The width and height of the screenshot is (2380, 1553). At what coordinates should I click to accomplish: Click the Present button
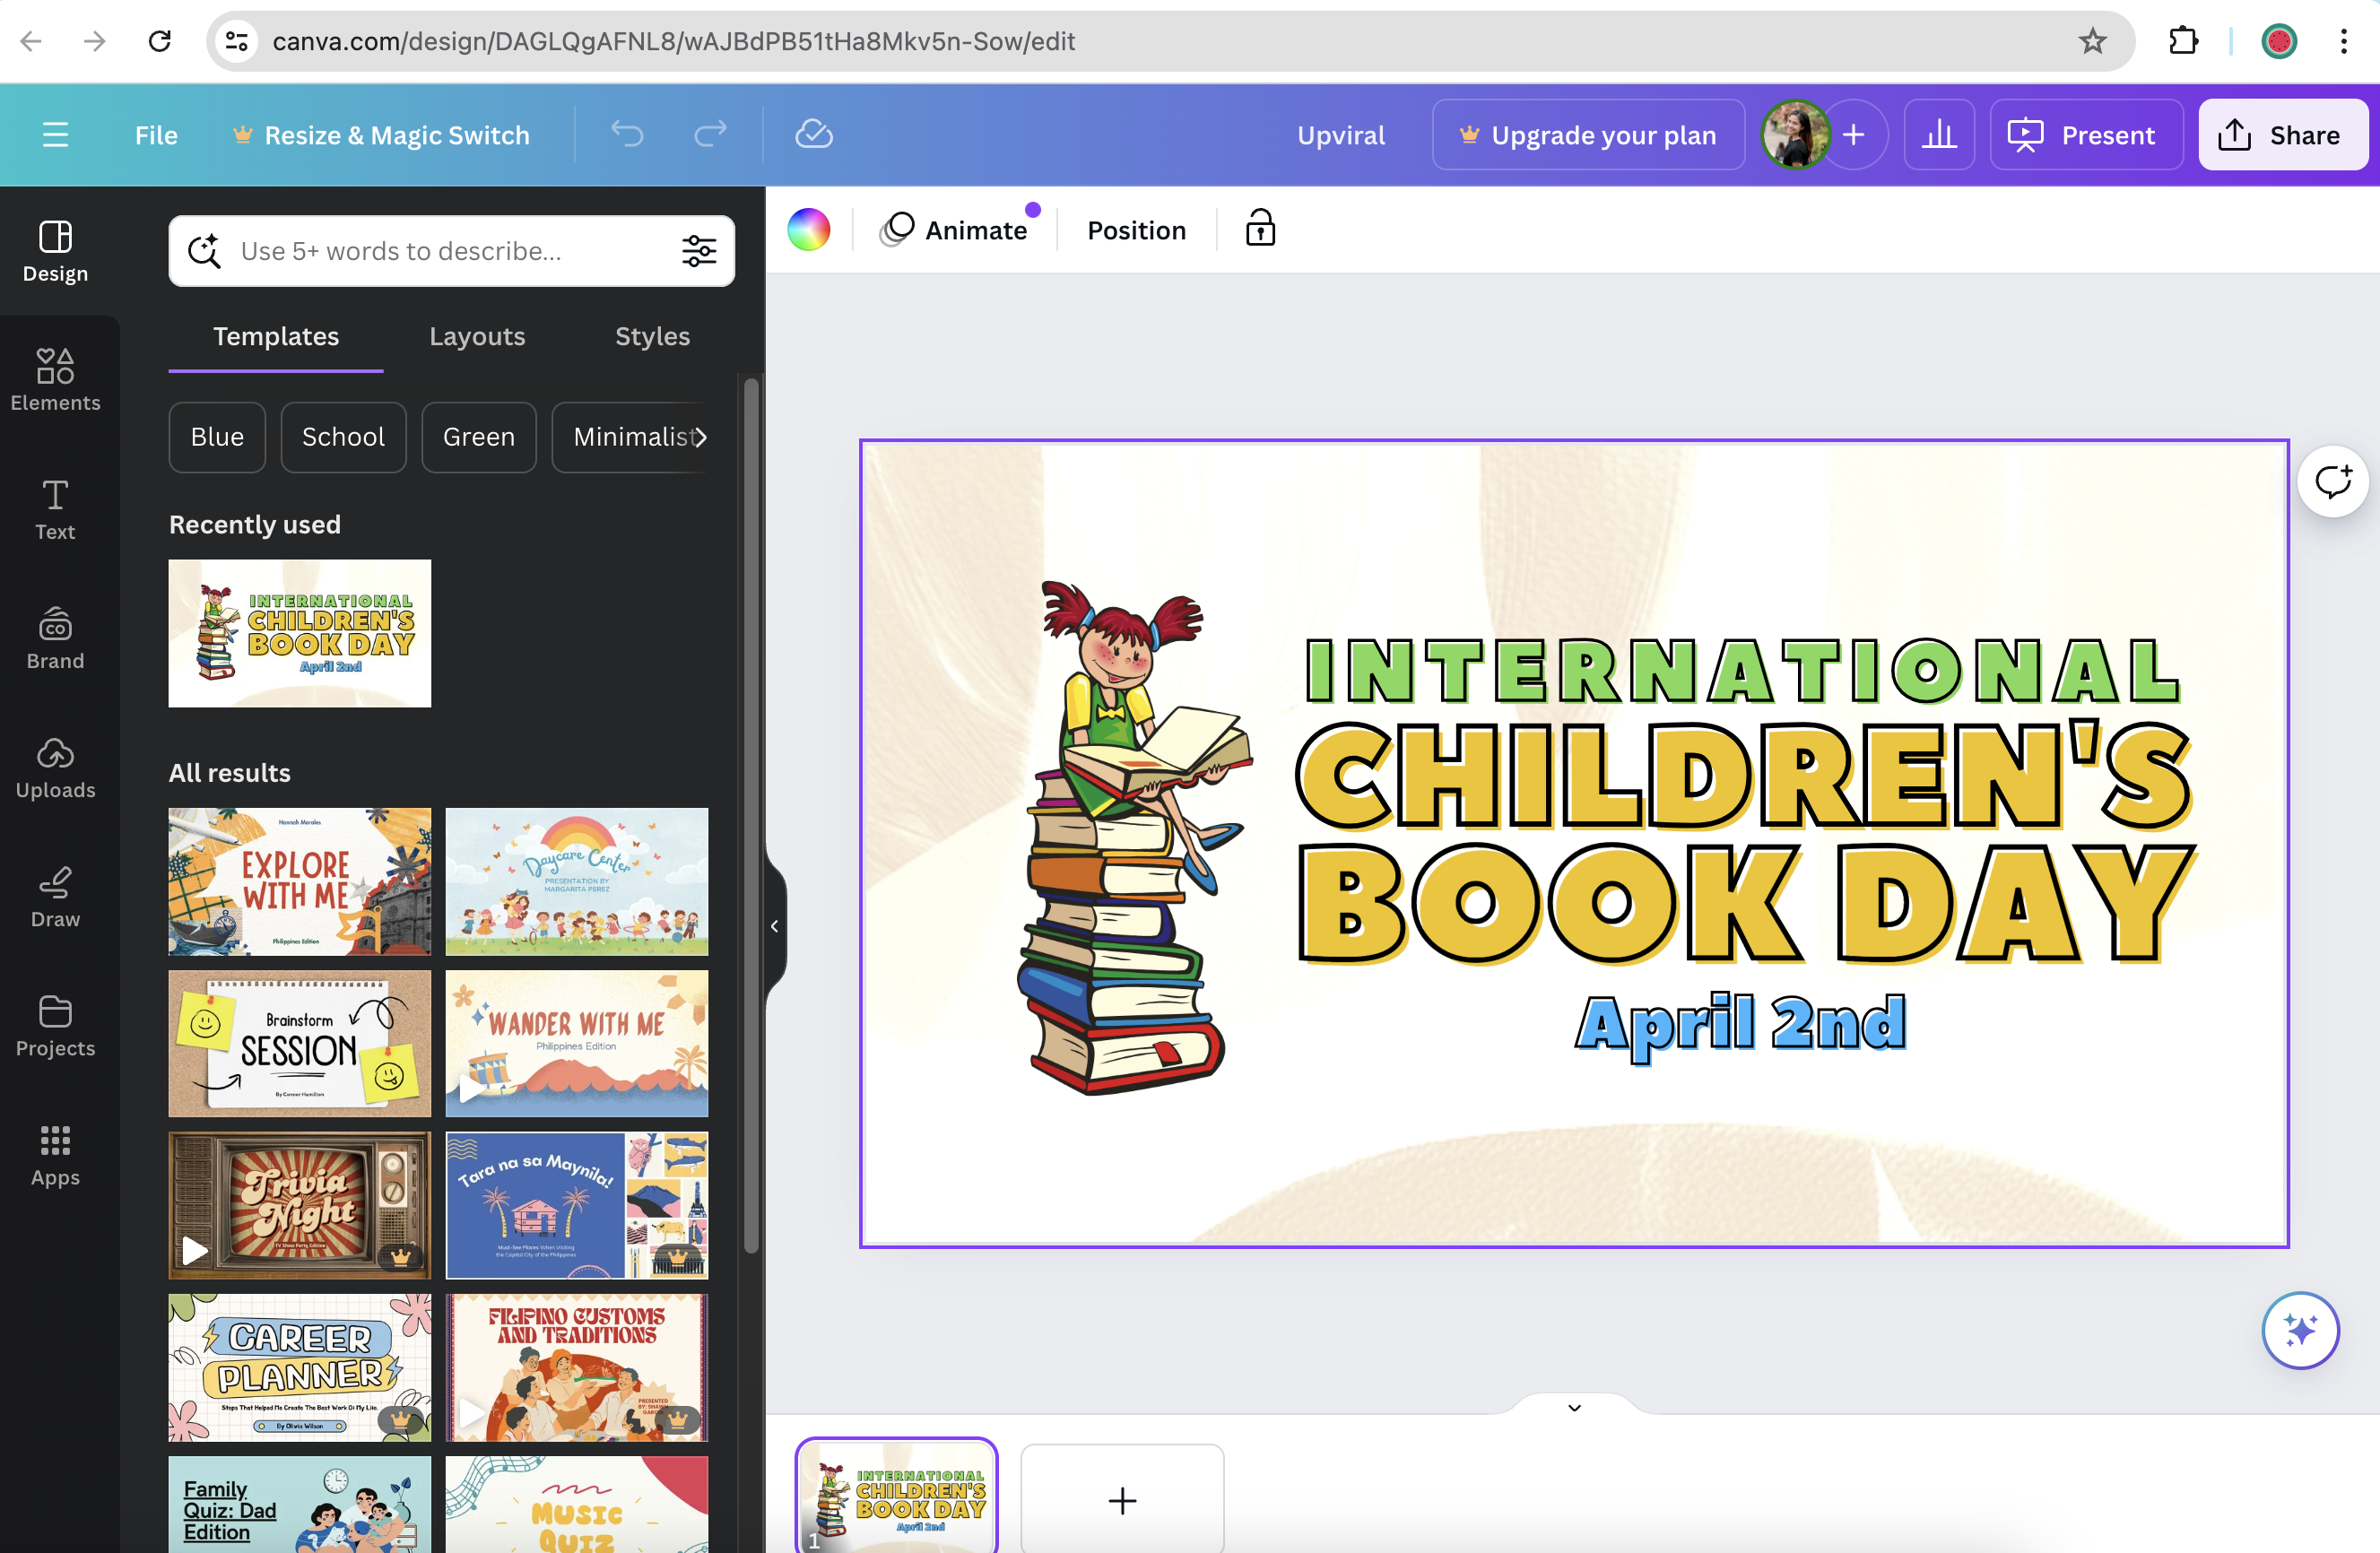point(2084,134)
